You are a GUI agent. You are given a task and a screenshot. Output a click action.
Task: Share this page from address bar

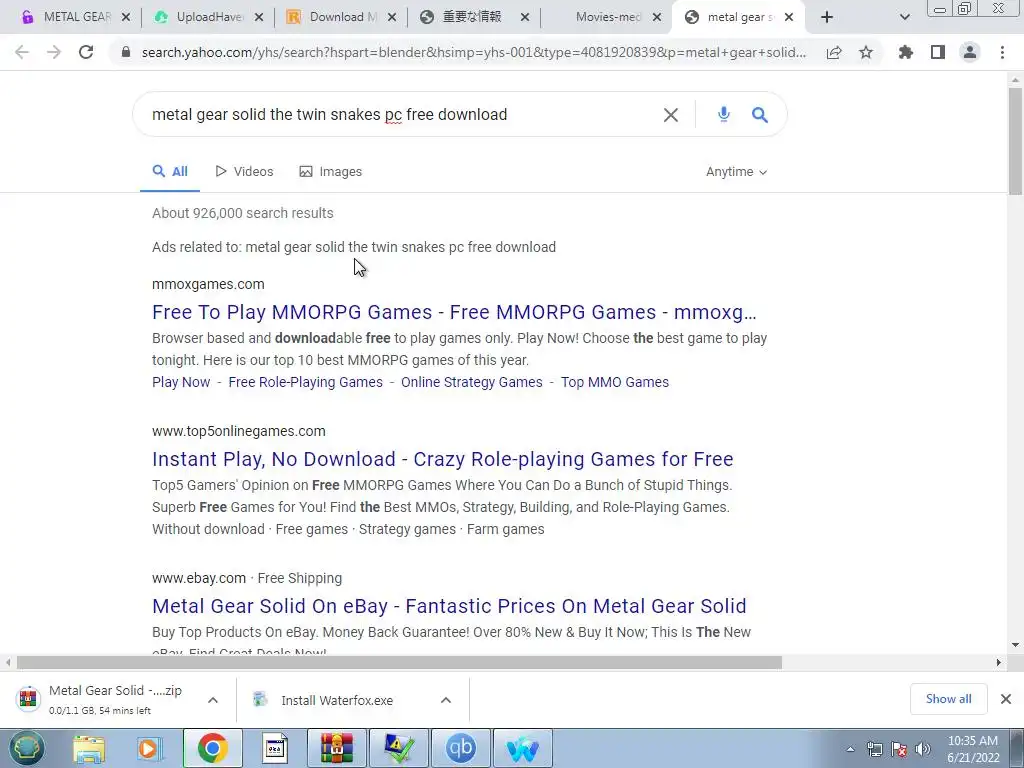834,52
